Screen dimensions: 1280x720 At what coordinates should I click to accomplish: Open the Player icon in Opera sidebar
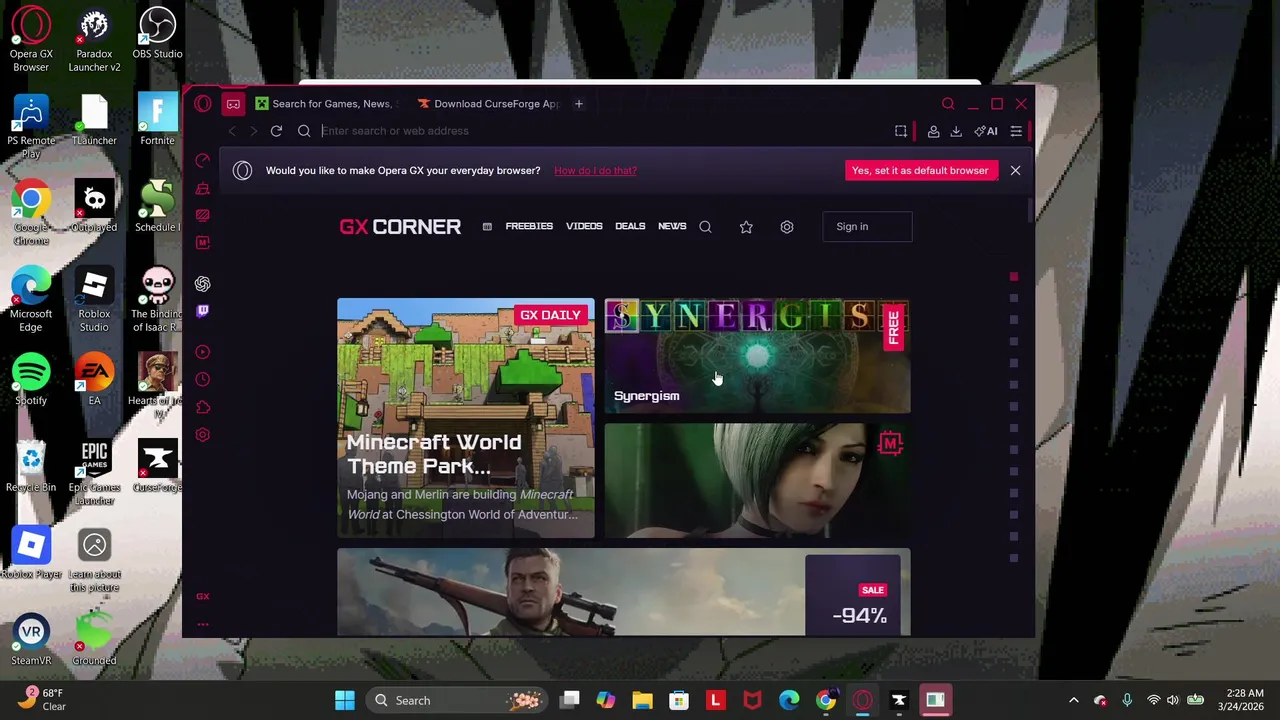(203, 352)
